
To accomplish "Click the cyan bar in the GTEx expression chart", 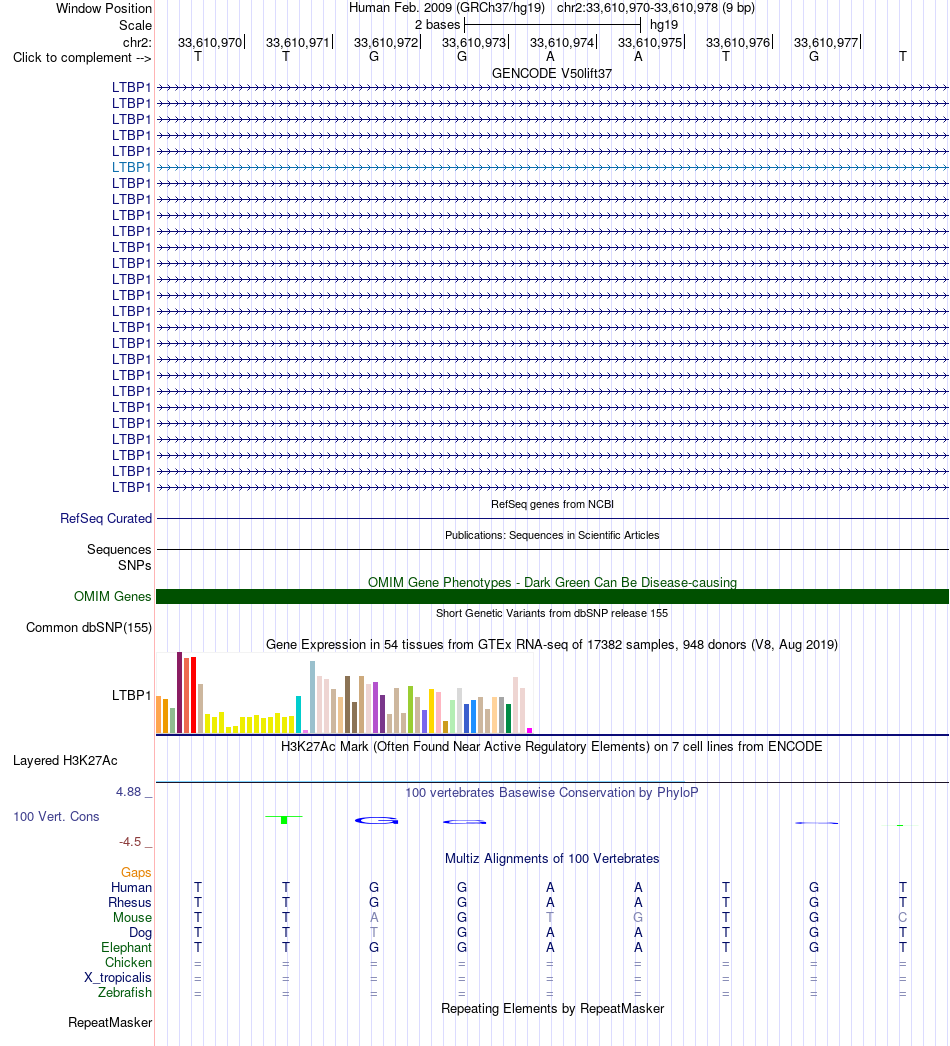I will 299,714.
